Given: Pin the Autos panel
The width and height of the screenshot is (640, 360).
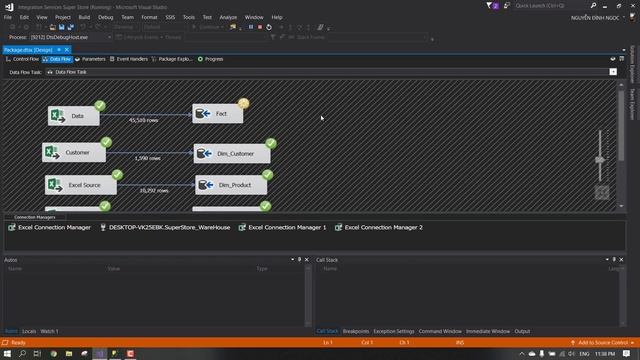Looking at the screenshot, I should [x=299, y=260].
